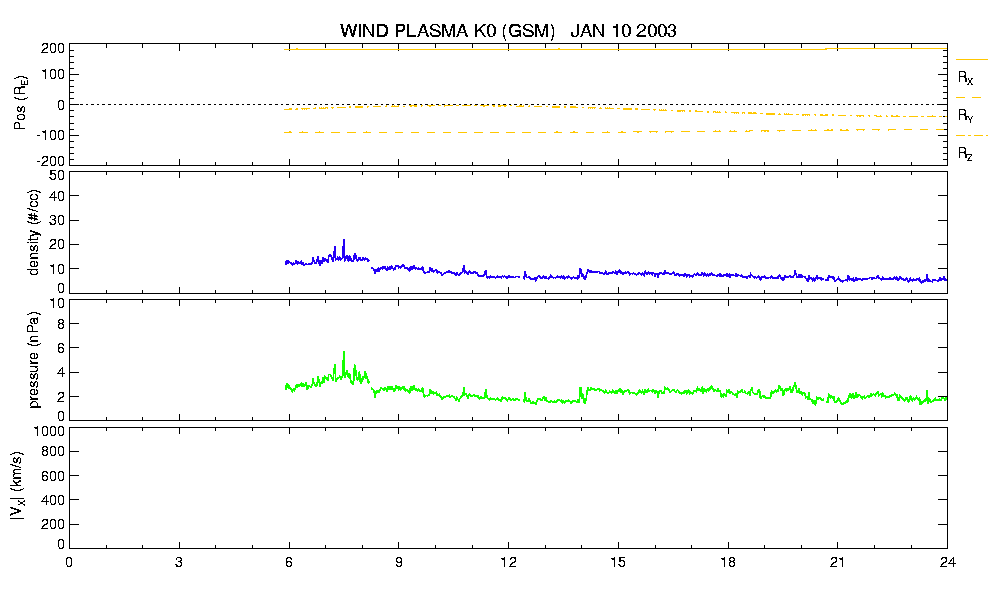Screen dimensions: 993x600
Task: Click the dash-dot Rz legend line sample
Action: [x=971, y=136]
